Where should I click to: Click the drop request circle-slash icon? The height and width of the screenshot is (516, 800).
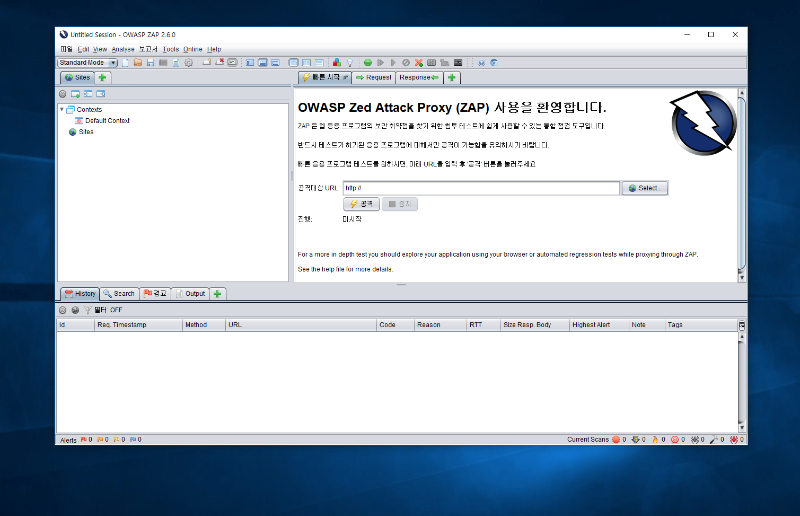click(x=406, y=63)
